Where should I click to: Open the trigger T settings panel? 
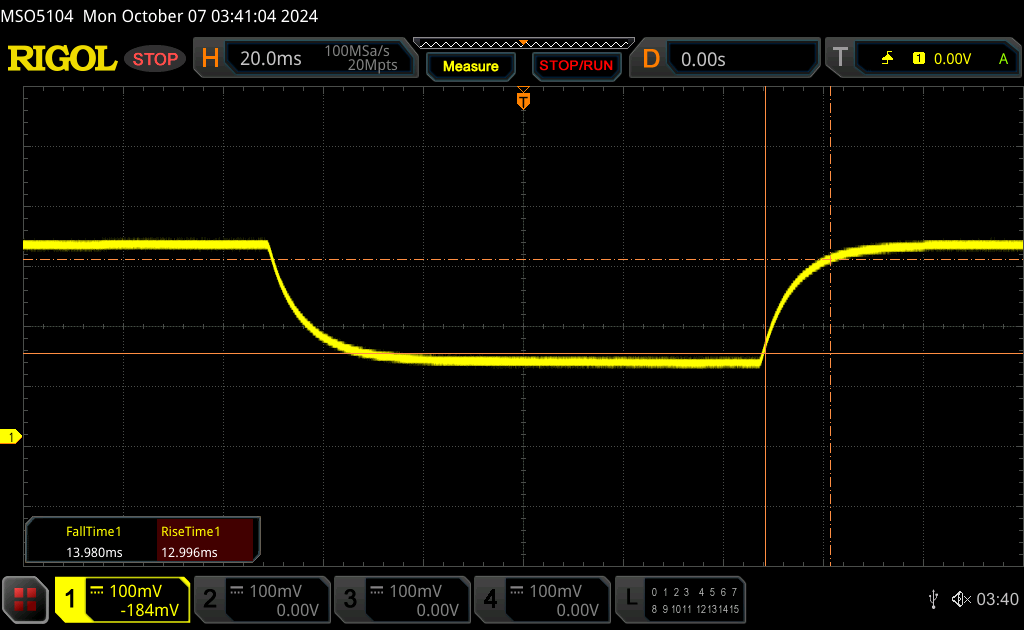pos(922,59)
